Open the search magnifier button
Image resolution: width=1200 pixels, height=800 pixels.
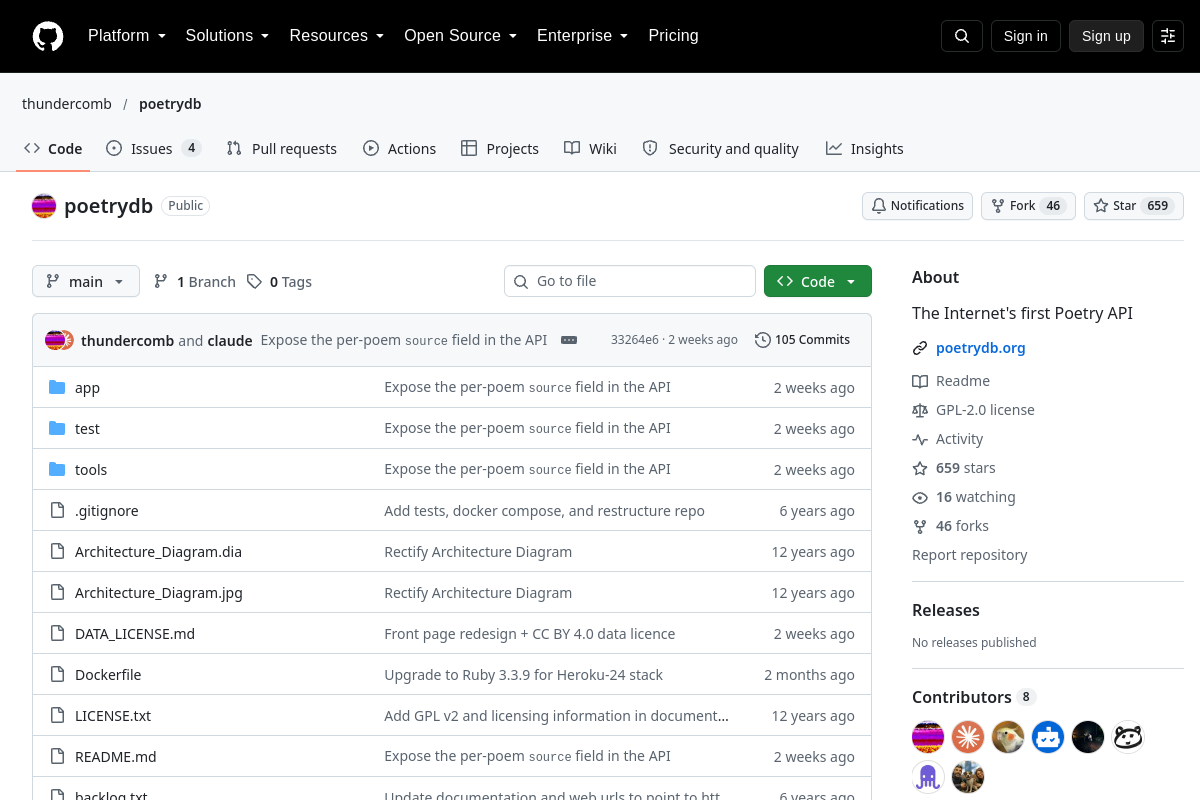coord(962,36)
